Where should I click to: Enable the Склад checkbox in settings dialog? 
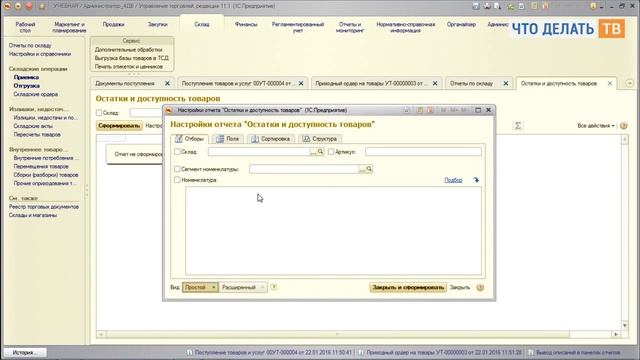(177, 151)
